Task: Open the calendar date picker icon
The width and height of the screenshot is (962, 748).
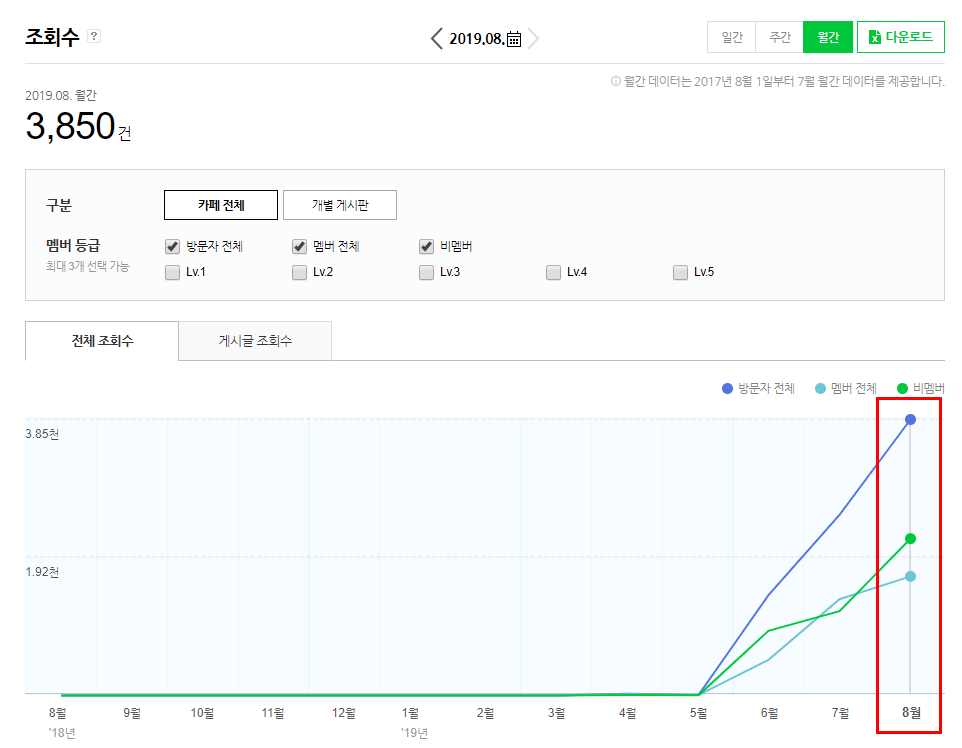Action: pyautogui.click(x=514, y=39)
